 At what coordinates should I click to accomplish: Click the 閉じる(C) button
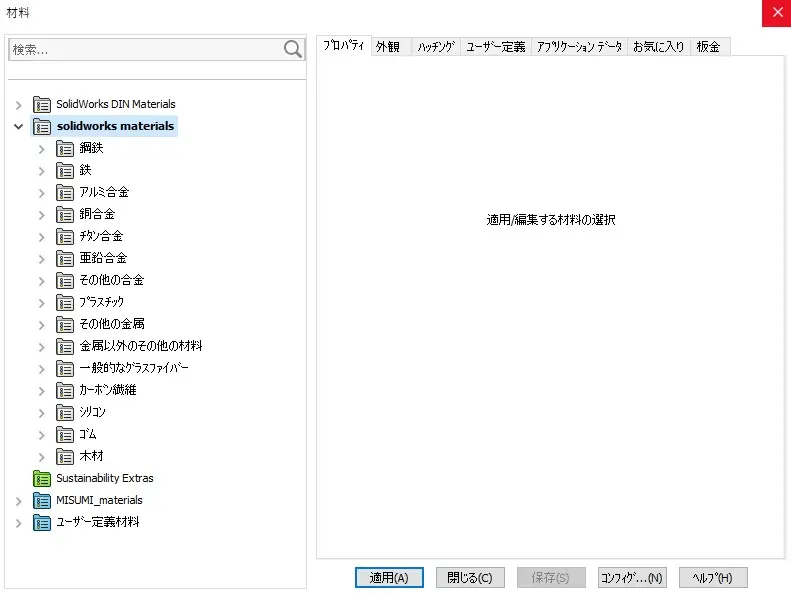[470, 577]
